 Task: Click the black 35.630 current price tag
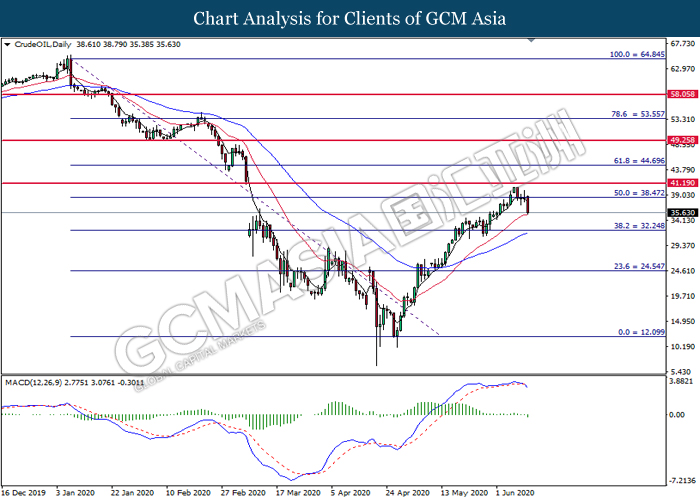(x=683, y=213)
